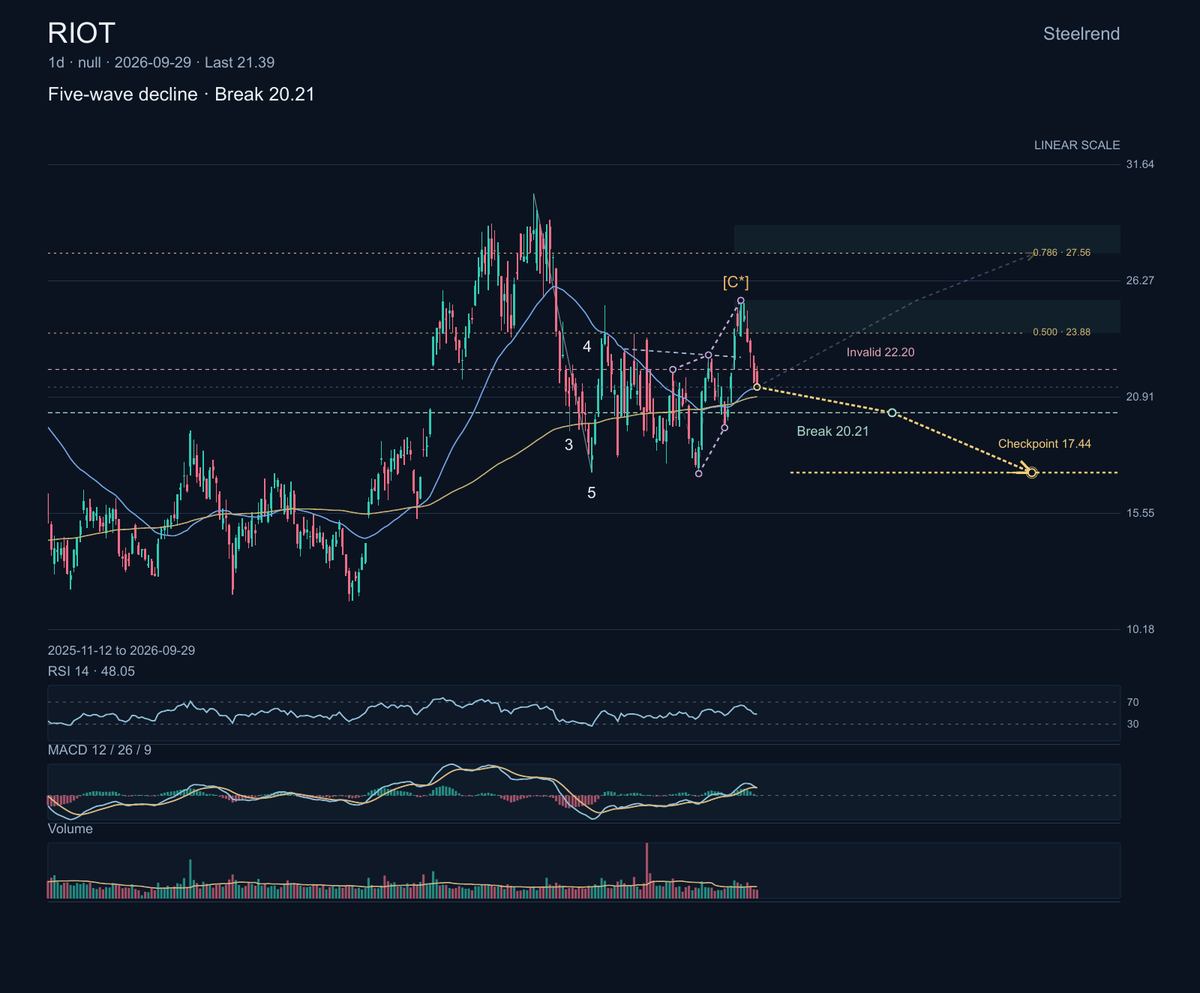Click the checkpoint target marker at 17.44
The image size is (1200, 993).
(x=1031, y=472)
